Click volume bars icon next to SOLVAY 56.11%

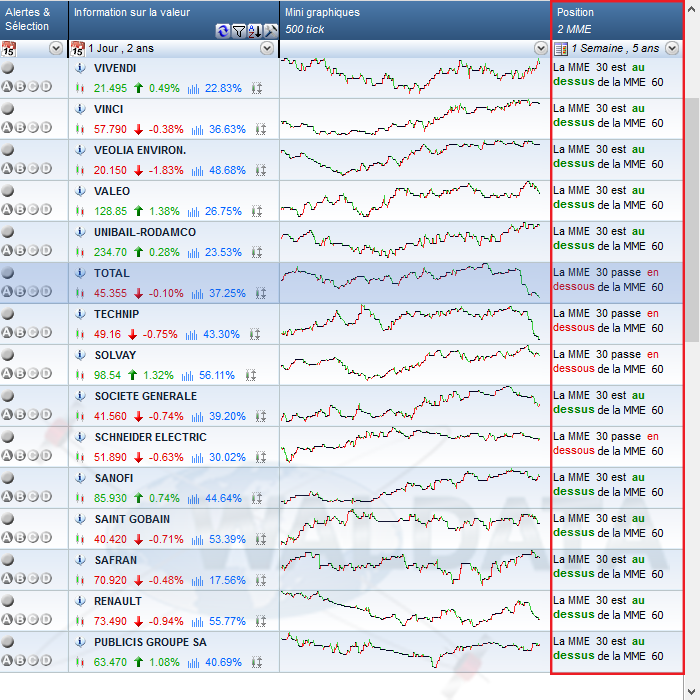point(188,375)
